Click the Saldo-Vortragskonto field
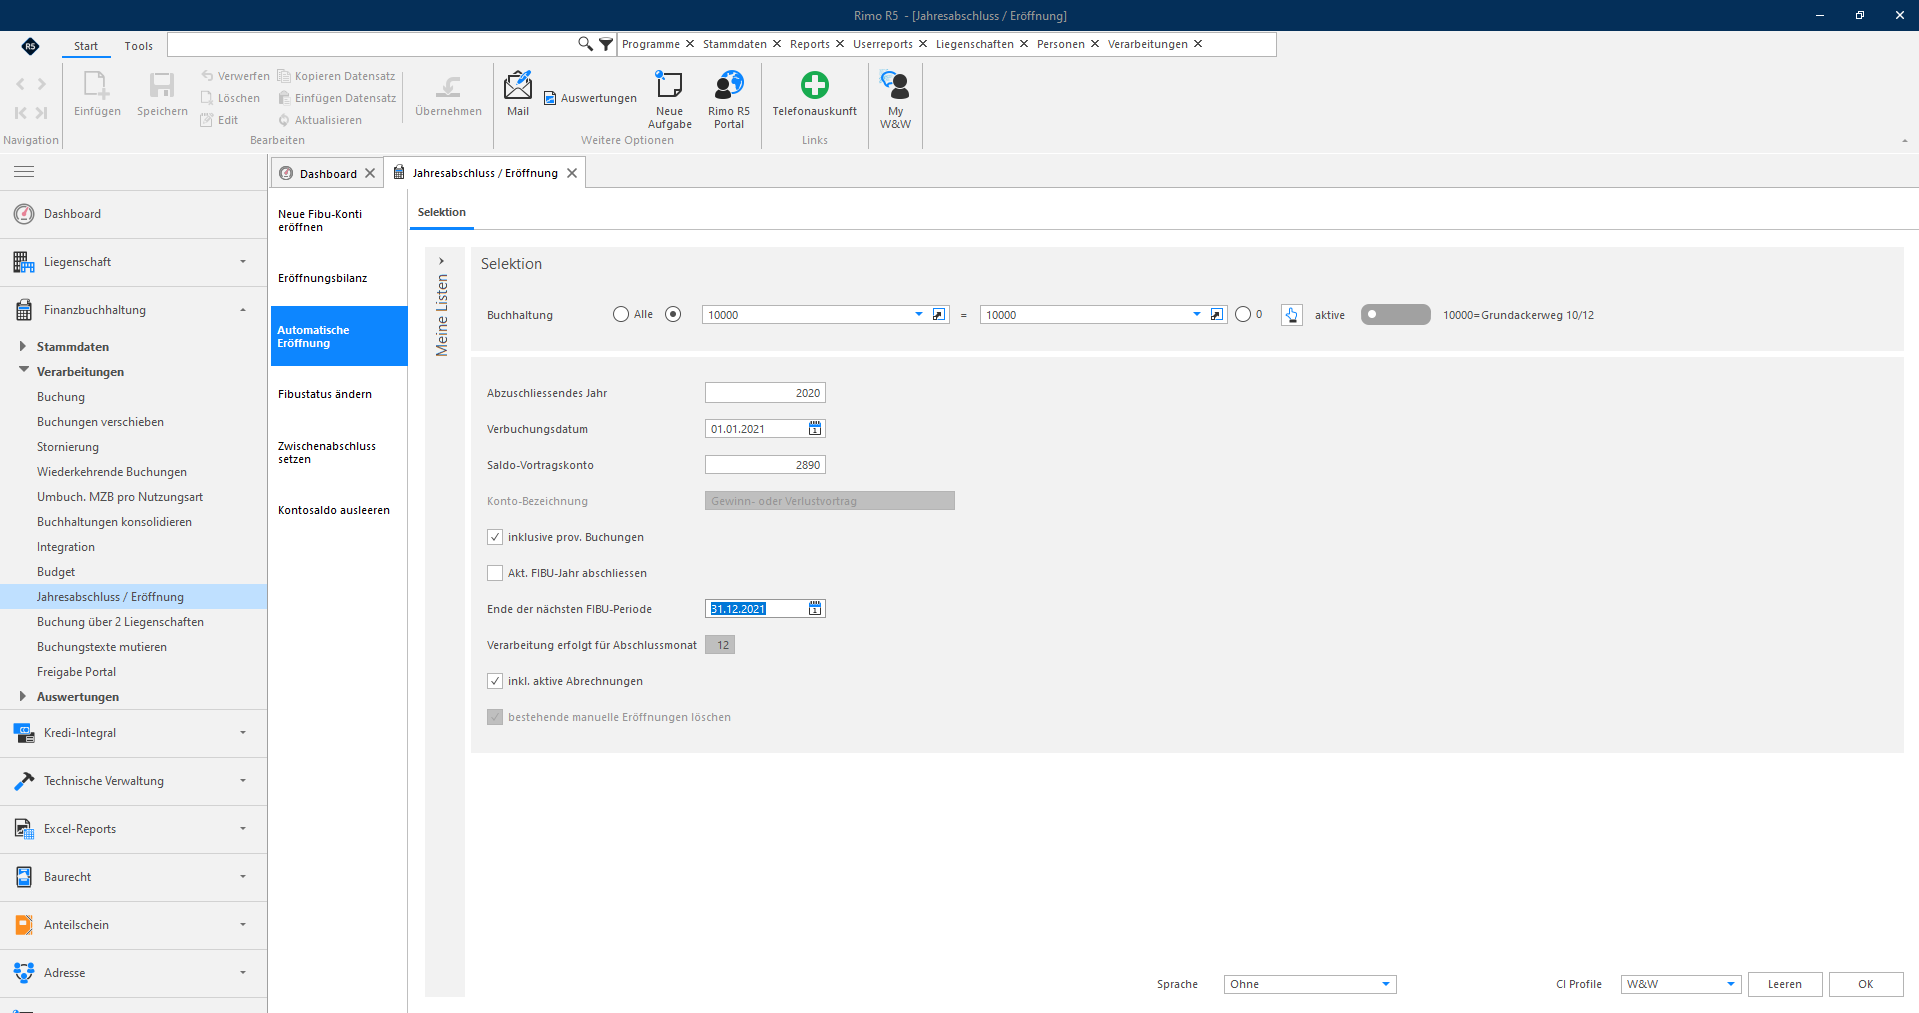The width and height of the screenshot is (1919, 1013). [x=765, y=465]
